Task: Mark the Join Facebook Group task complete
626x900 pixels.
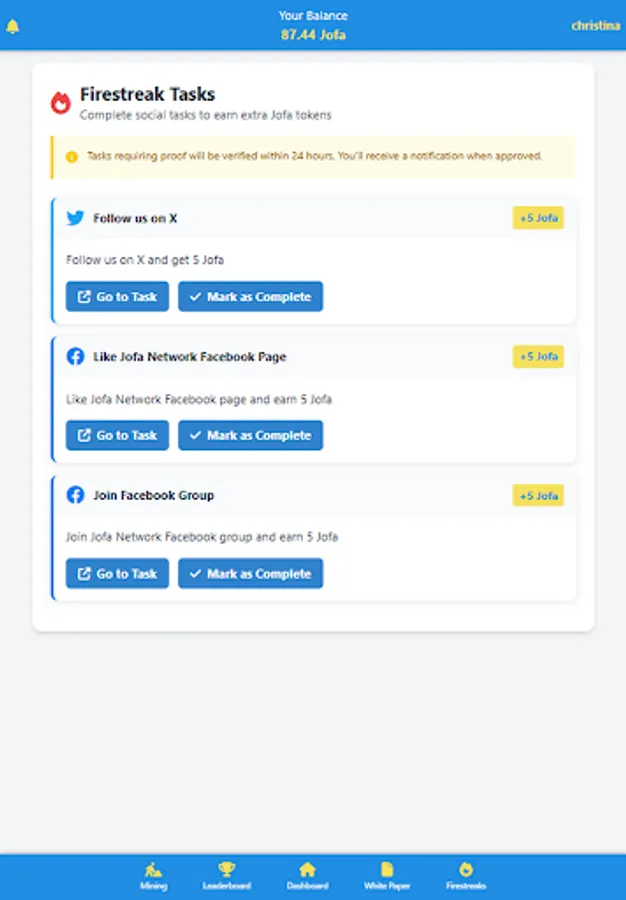Action: (250, 574)
